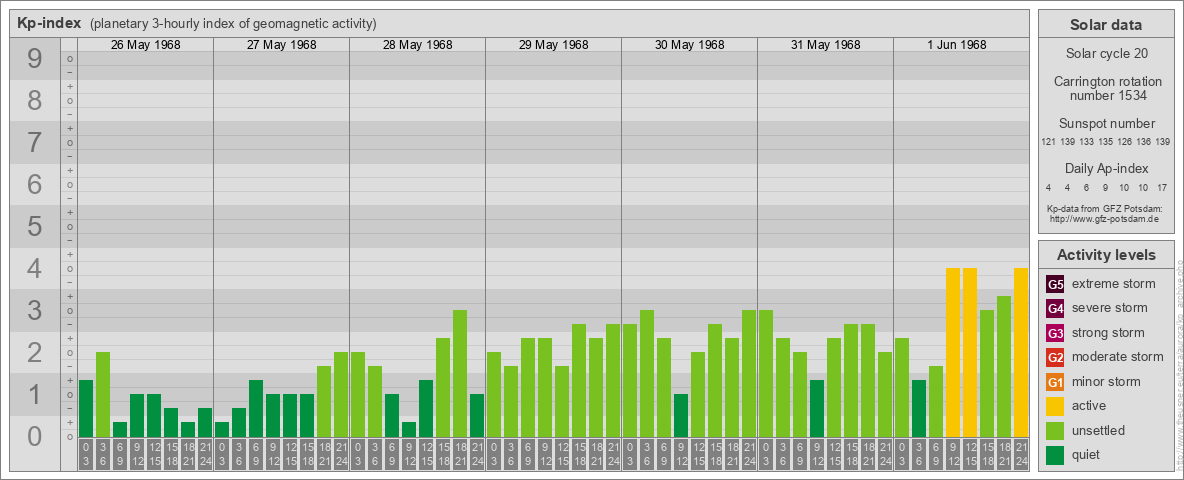This screenshot has height=480, width=1184.
Task: Open the gfz-potsdam.de data source link
Action: pyautogui.click(x=1106, y=219)
